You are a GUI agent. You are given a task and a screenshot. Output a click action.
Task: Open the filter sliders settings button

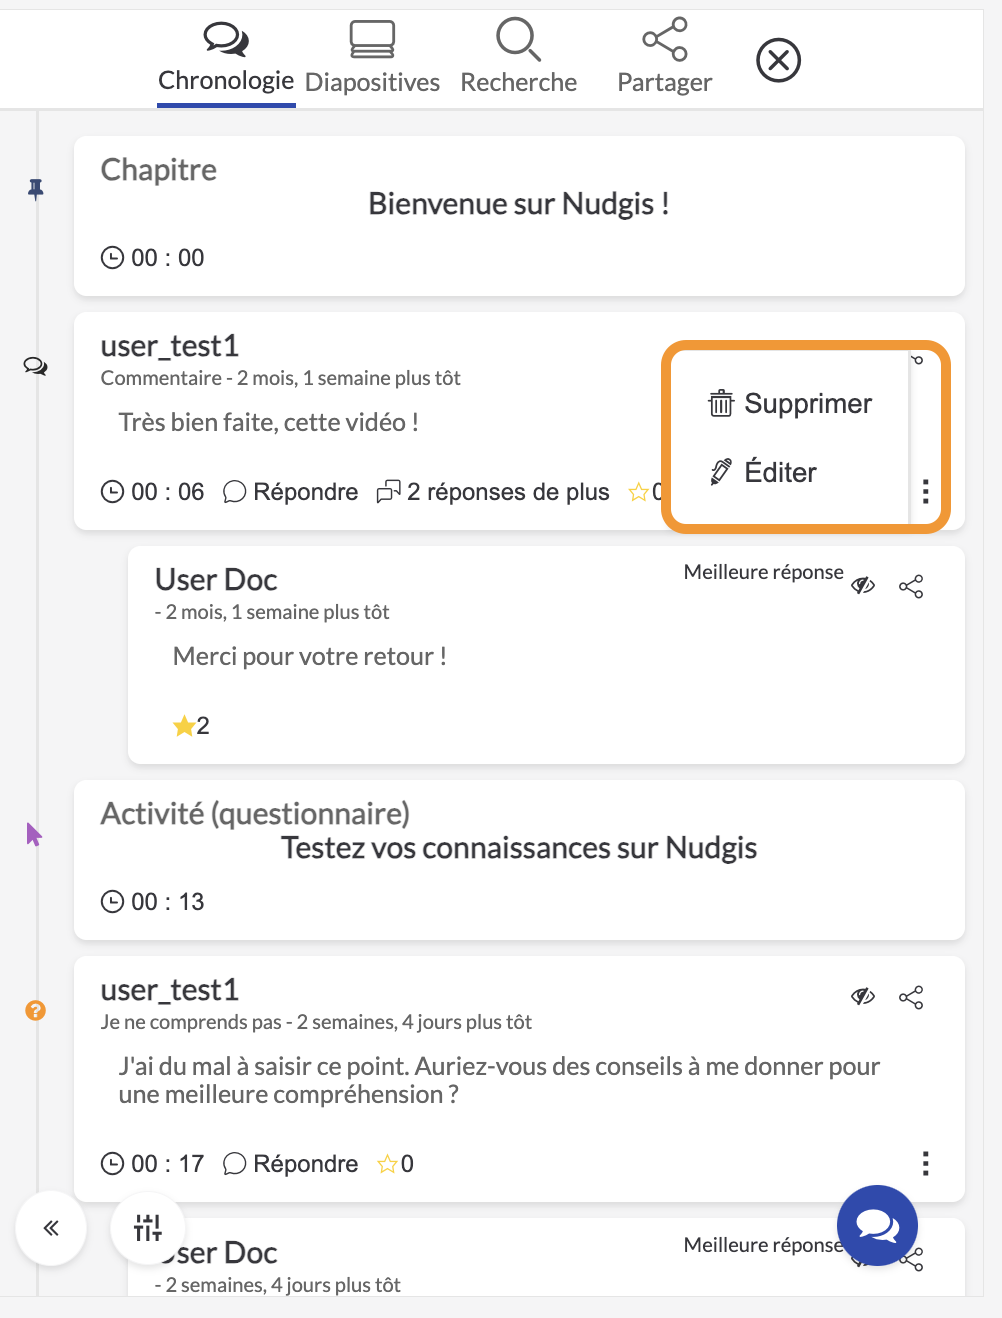click(x=148, y=1228)
